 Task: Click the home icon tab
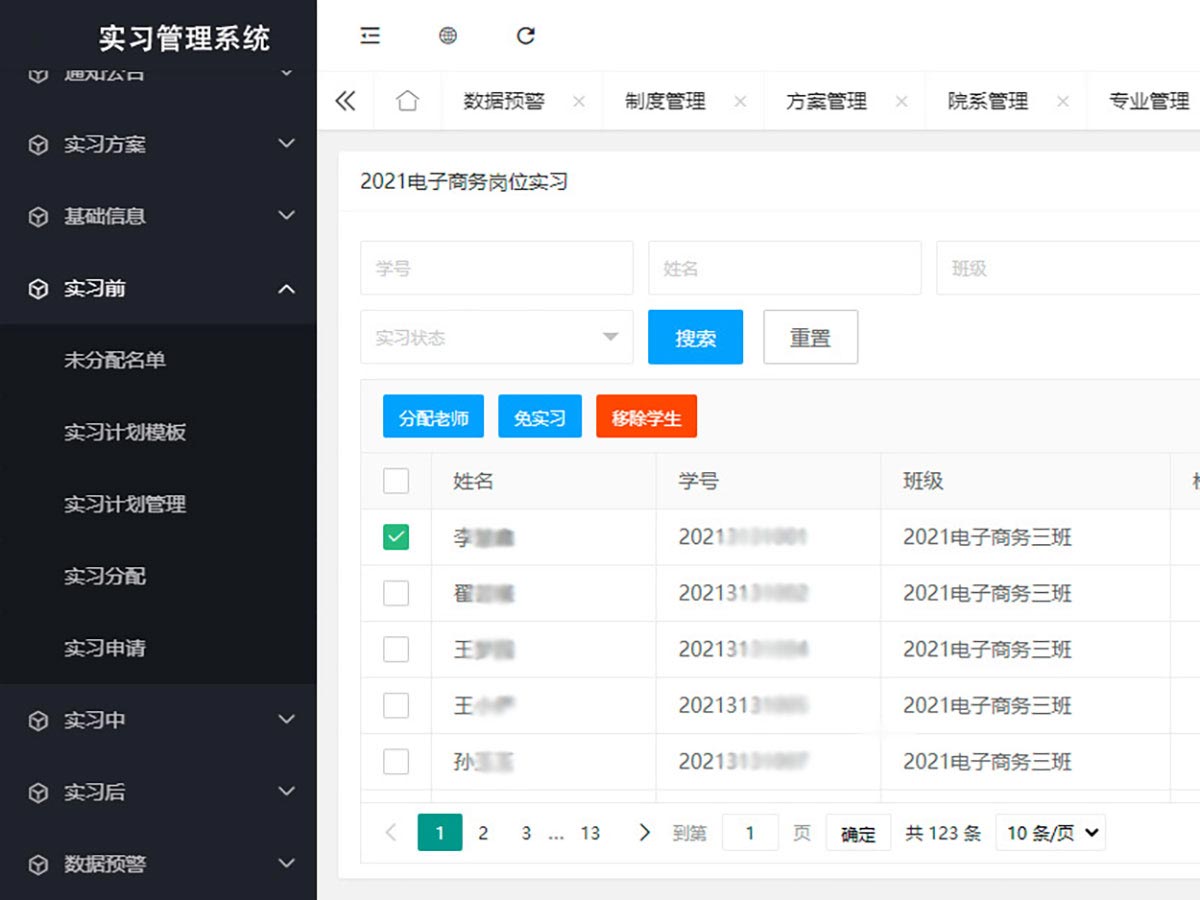click(407, 101)
